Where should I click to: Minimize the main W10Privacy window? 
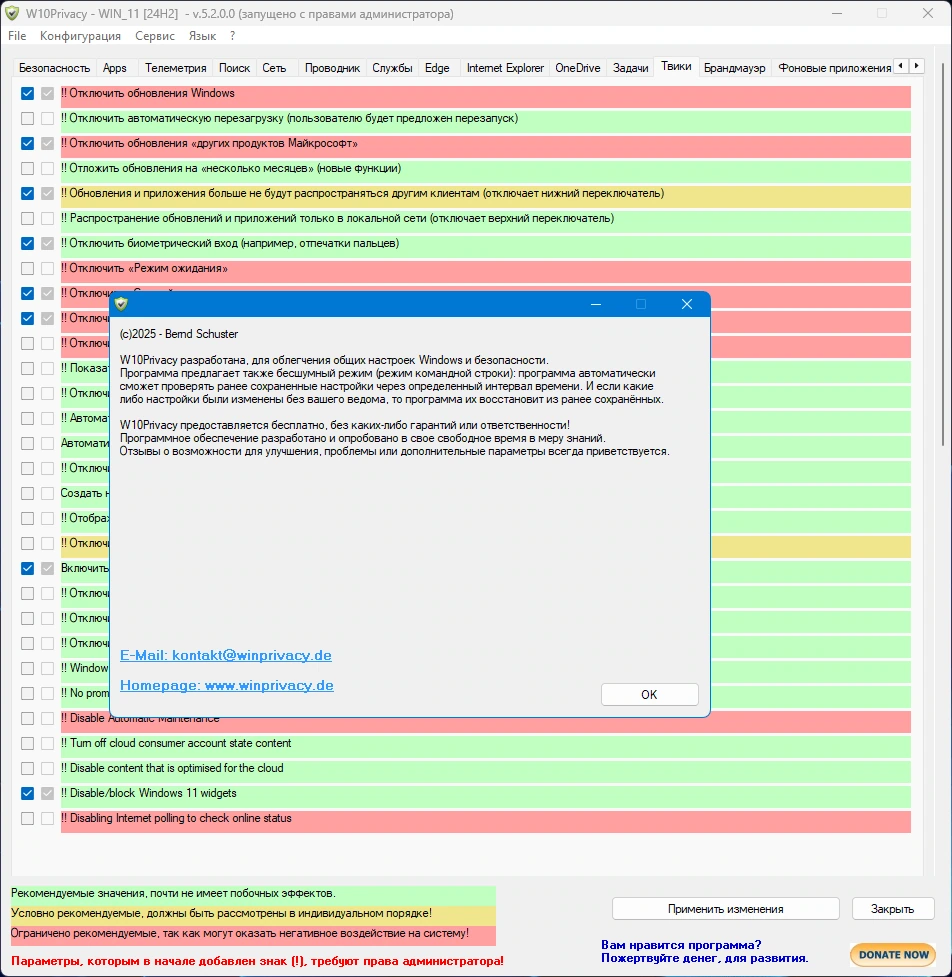(835, 13)
